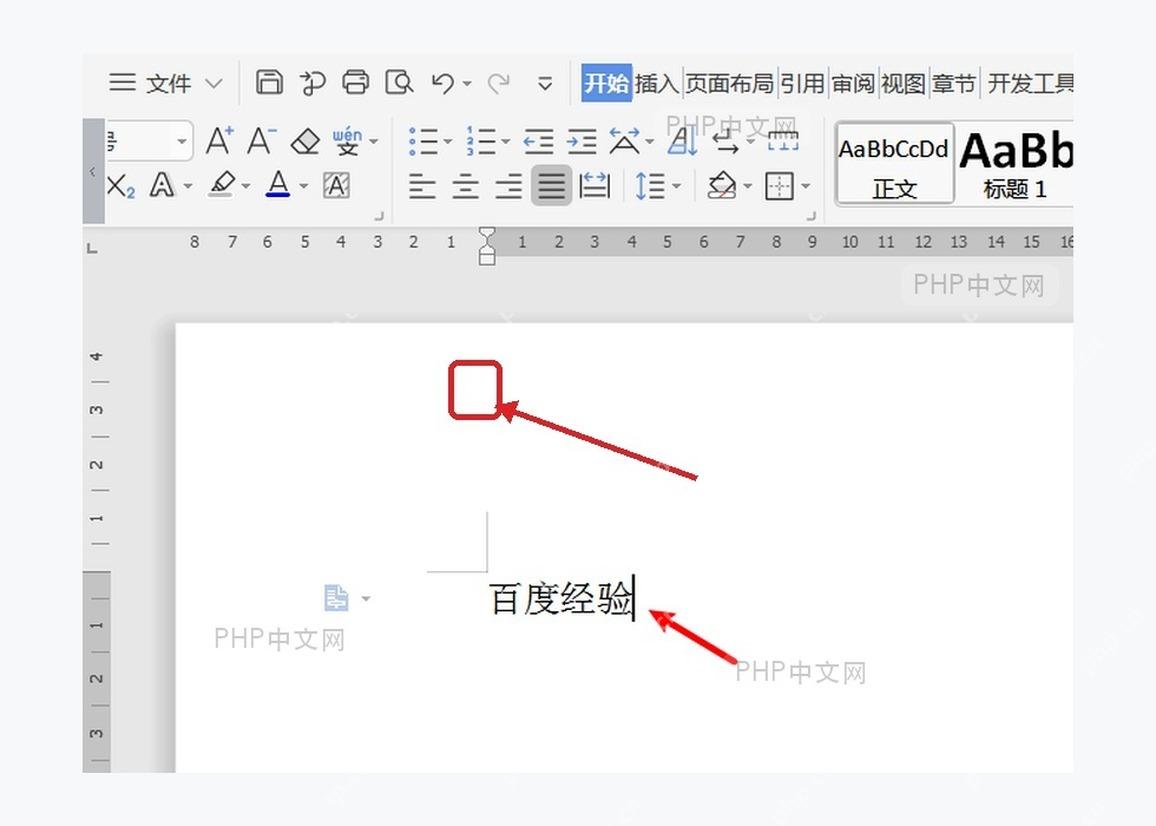Screen dimensions: 1156x826
Task: Toggle character shading A button
Action: (336, 186)
